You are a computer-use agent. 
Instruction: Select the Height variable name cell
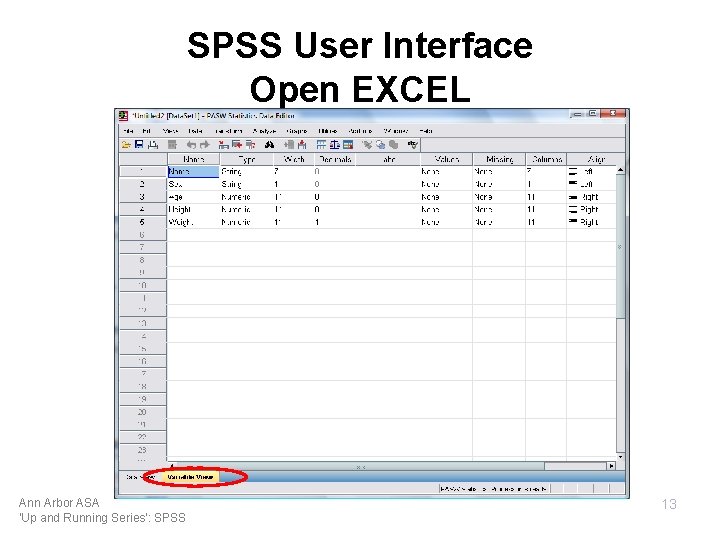193,209
